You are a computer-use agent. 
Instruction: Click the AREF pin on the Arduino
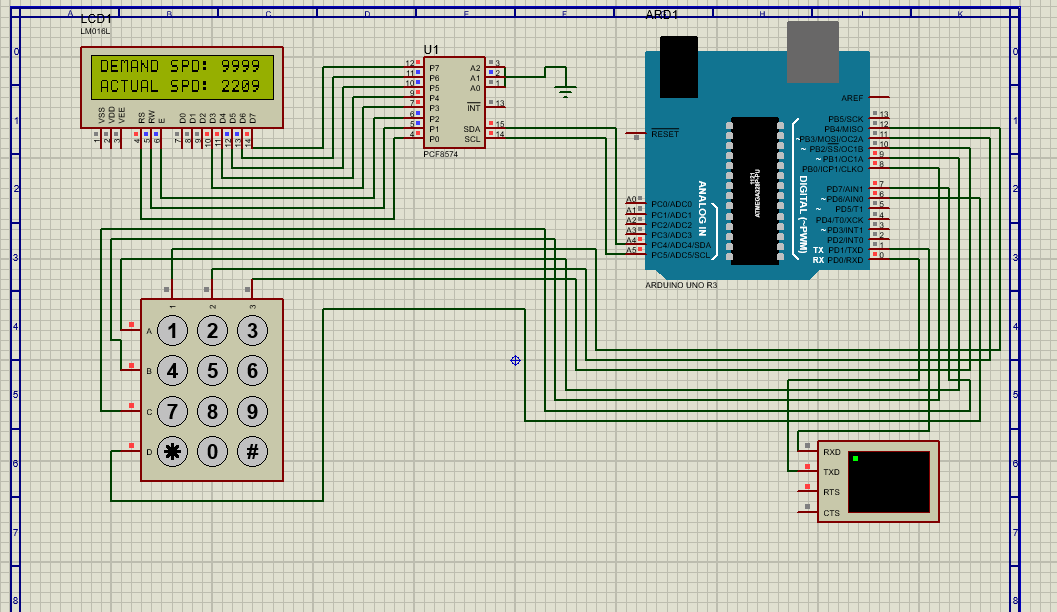(x=880, y=96)
